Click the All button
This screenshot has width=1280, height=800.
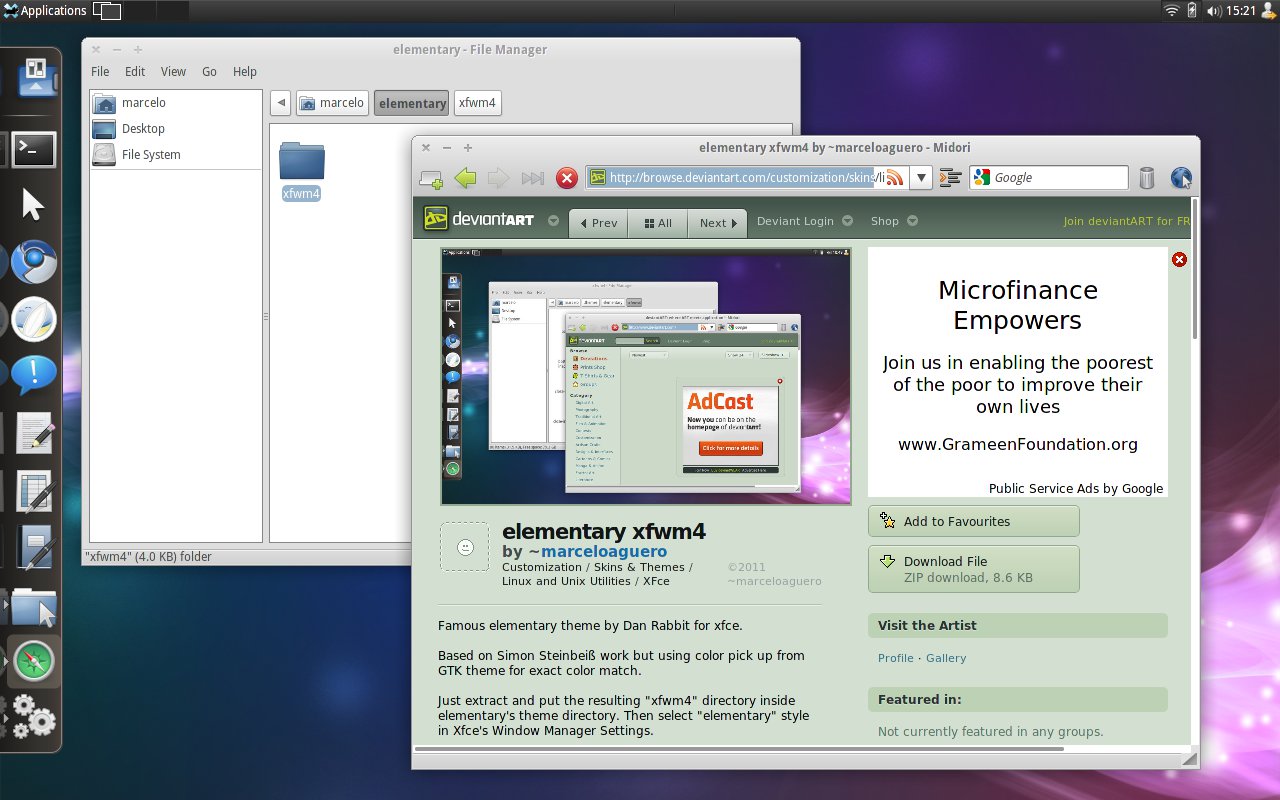pyautogui.click(x=658, y=223)
